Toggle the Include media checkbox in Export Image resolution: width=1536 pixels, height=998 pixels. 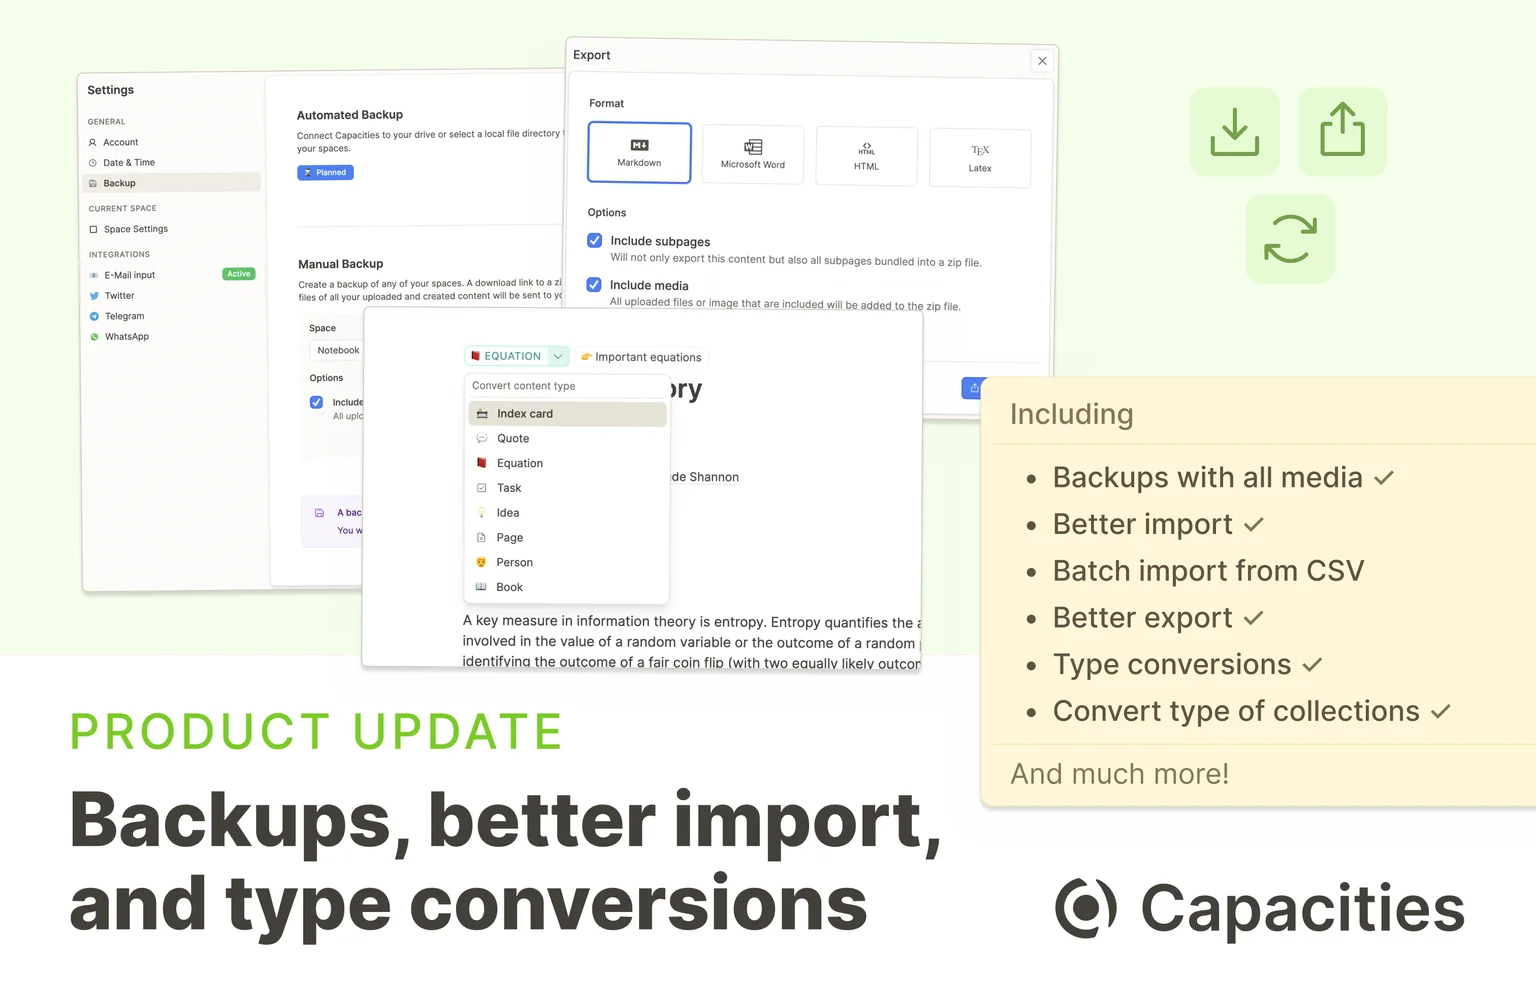[x=594, y=285]
